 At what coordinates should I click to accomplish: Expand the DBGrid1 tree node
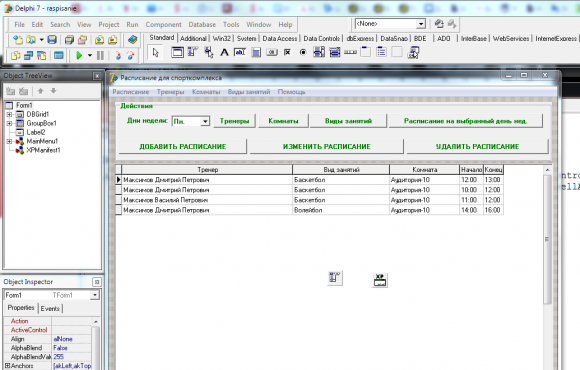(x=9, y=114)
